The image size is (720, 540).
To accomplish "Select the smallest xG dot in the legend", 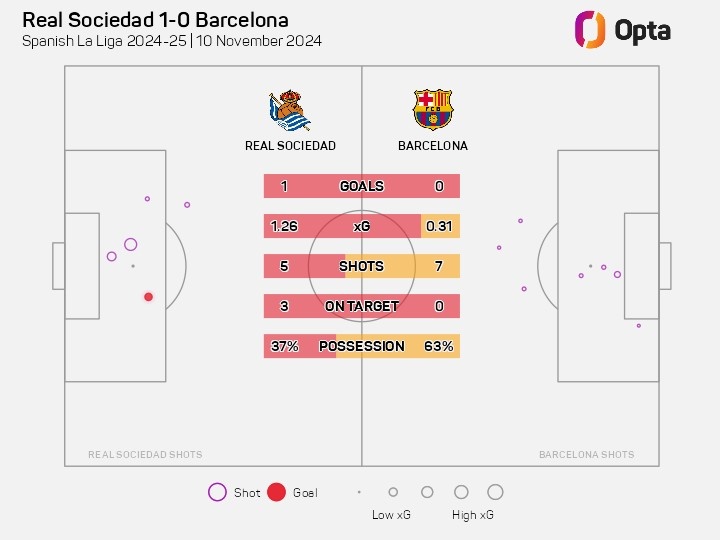I will coord(359,492).
